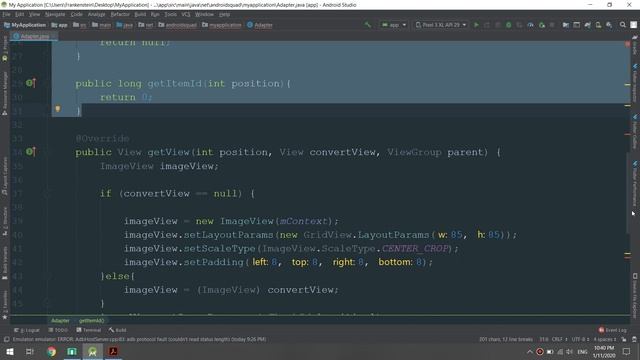
Task: Click the getItemId() breadcrumb below the editor
Action: pyautogui.click(x=91, y=320)
